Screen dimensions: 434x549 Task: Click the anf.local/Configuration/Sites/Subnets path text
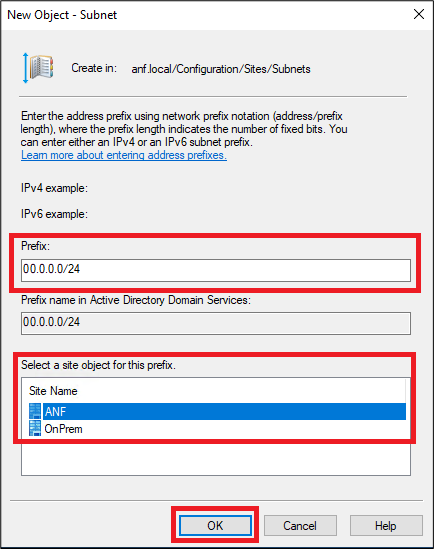tap(221, 69)
